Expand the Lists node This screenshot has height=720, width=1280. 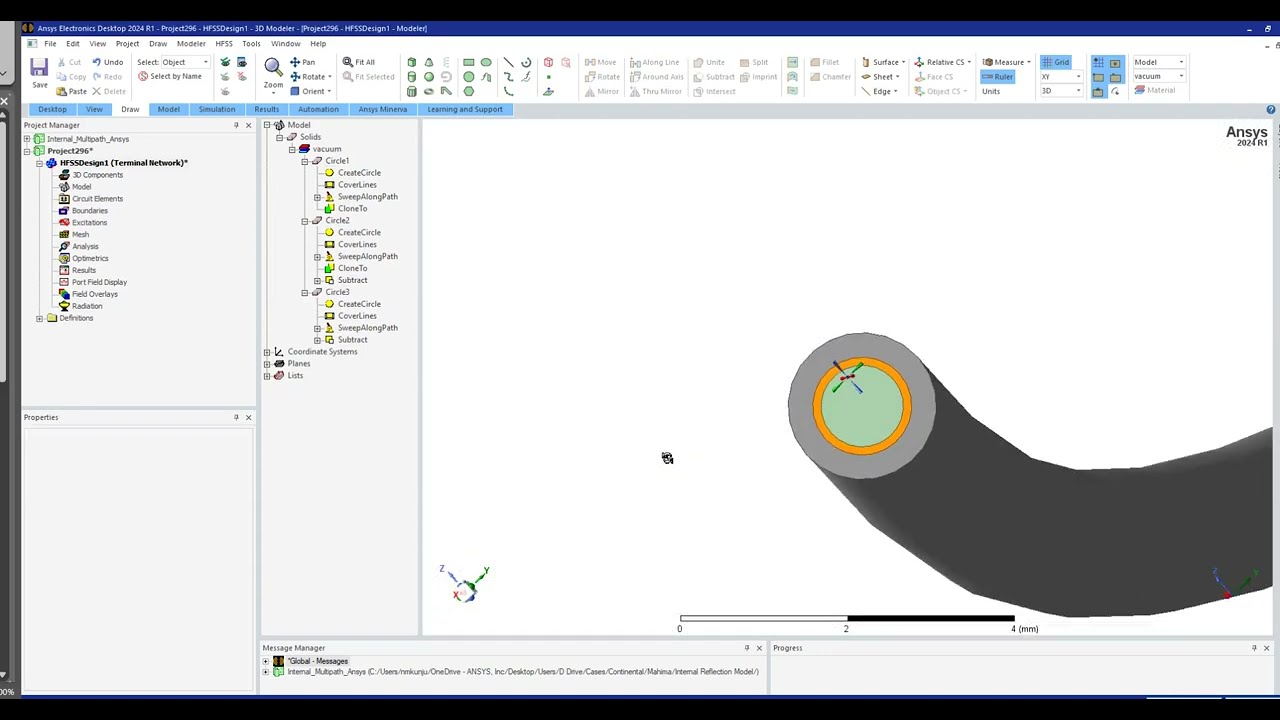point(267,376)
